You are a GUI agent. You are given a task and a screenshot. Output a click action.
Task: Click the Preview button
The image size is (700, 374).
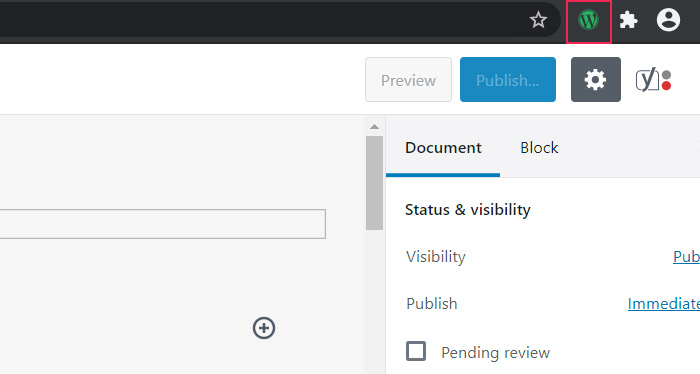[408, 79]
